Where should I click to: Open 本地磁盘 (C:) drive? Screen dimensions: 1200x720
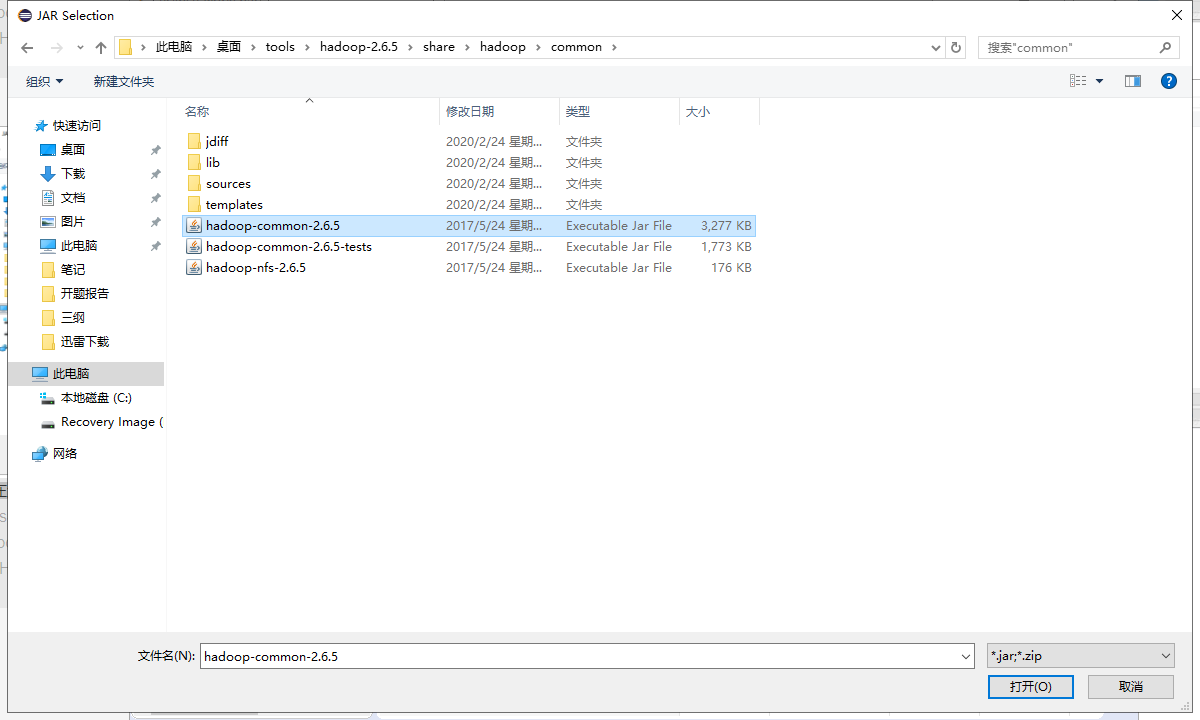[x=96, y=397]
